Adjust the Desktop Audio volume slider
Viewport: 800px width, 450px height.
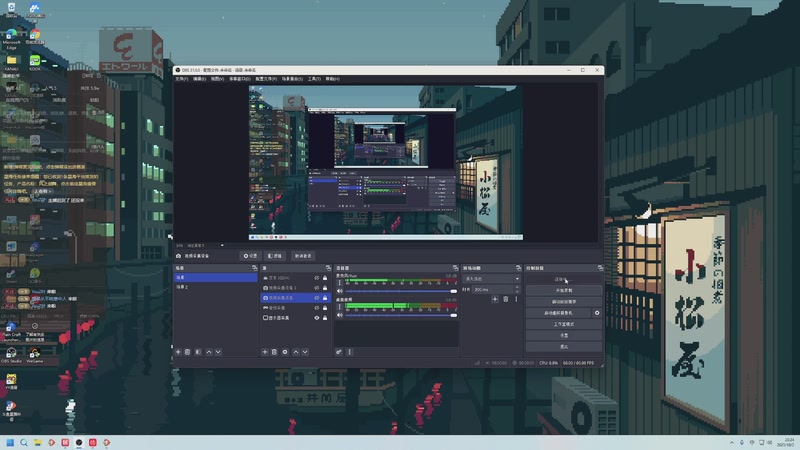[401, 315]
